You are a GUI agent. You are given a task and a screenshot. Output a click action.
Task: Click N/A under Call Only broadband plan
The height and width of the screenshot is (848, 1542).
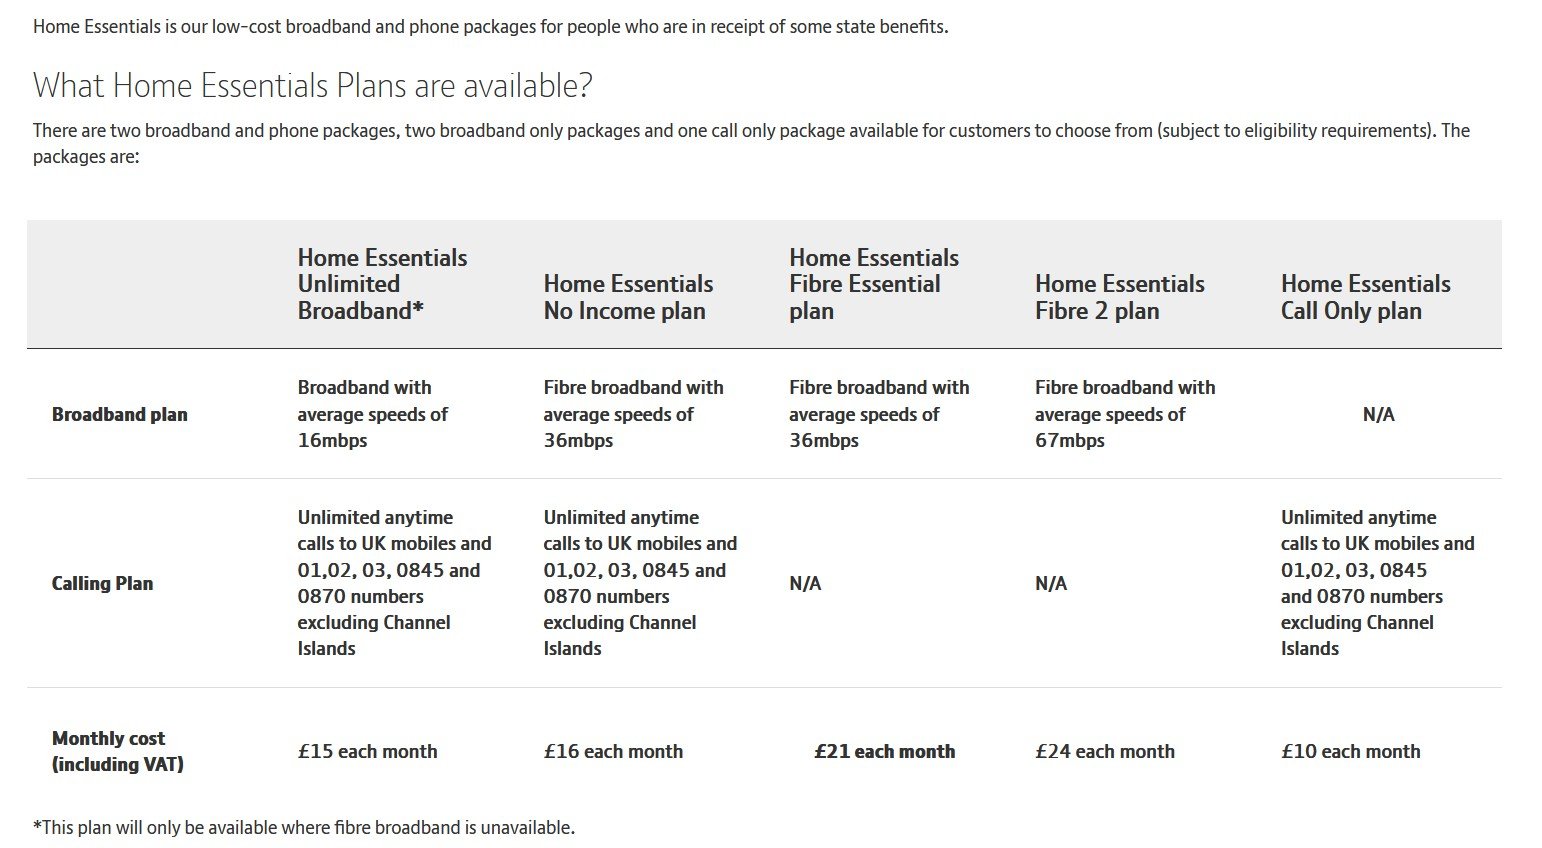(1378, 414)
